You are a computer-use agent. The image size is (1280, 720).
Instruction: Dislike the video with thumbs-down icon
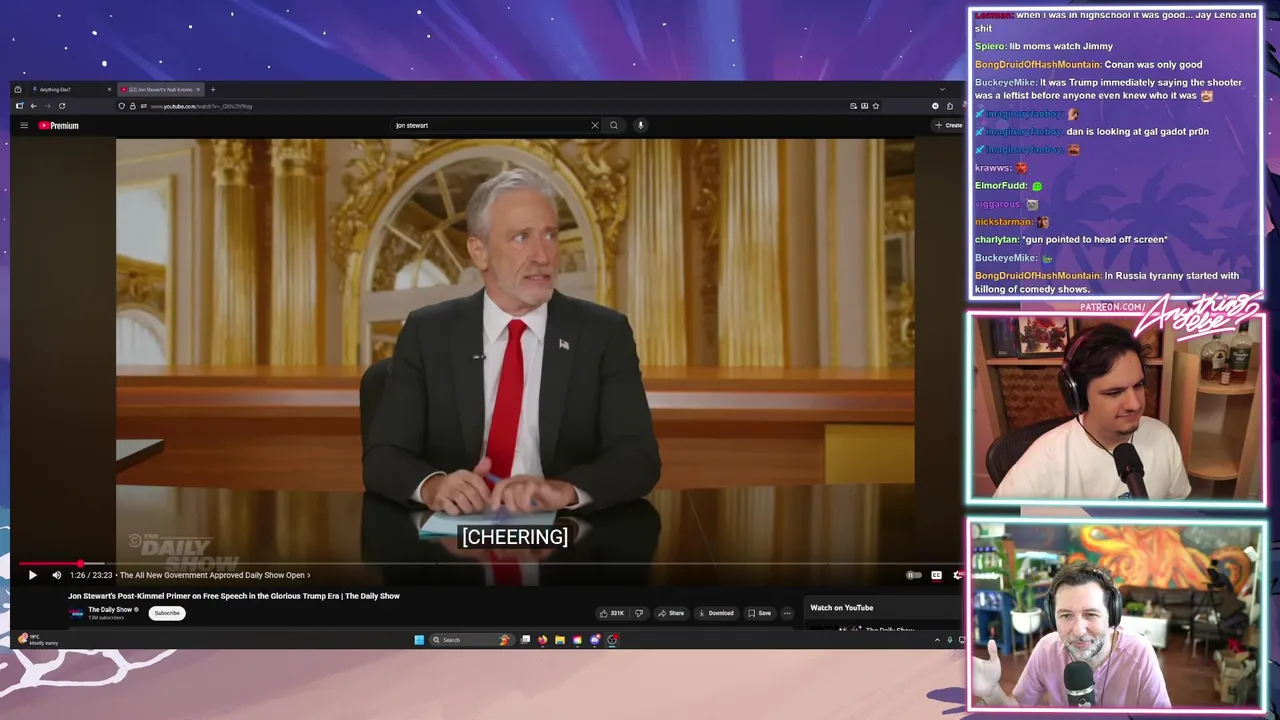point(639,613)
